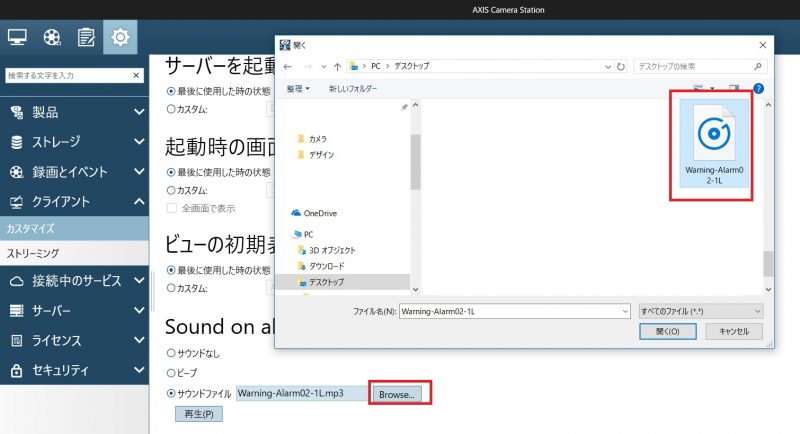Expand the 製品 sidebar section

coord(139,112)
